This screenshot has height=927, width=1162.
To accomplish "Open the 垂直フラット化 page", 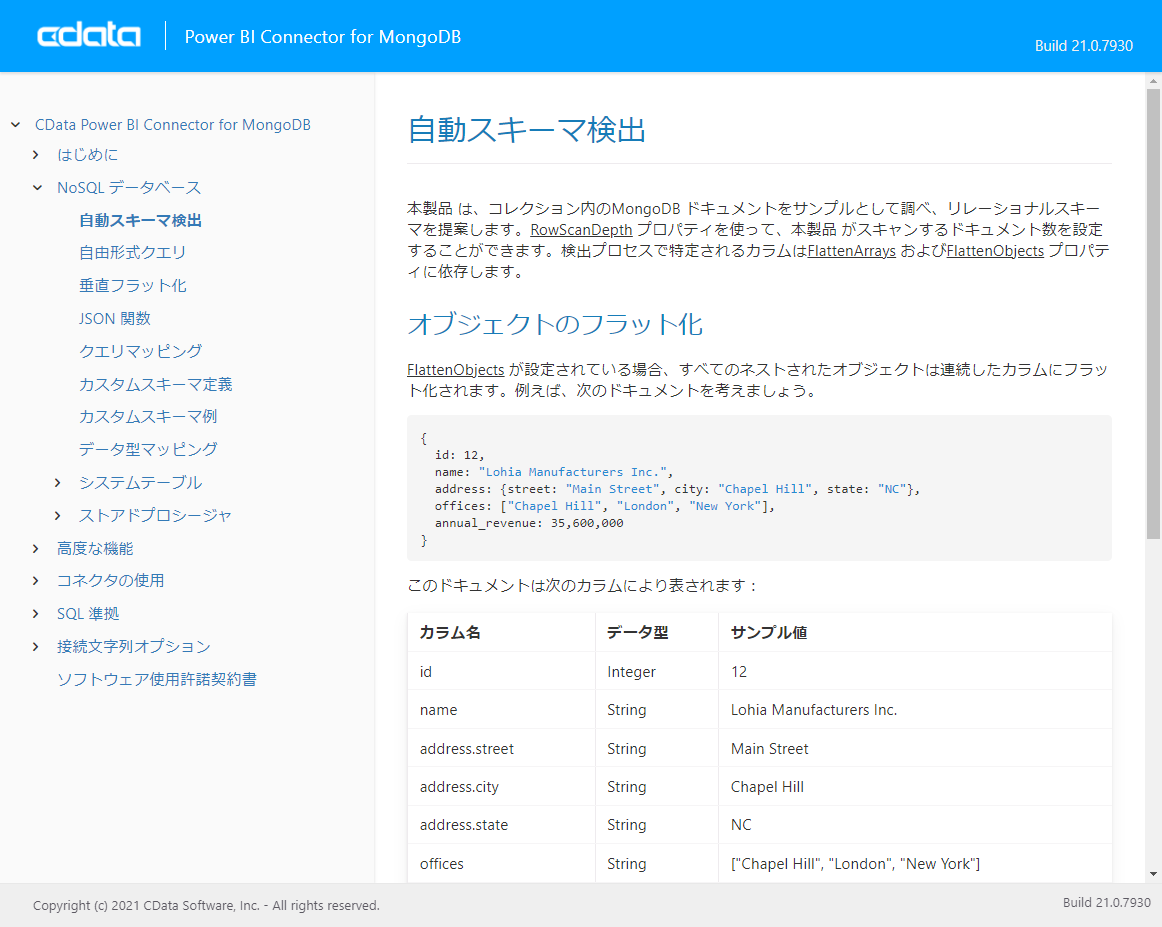I will 133,285.
